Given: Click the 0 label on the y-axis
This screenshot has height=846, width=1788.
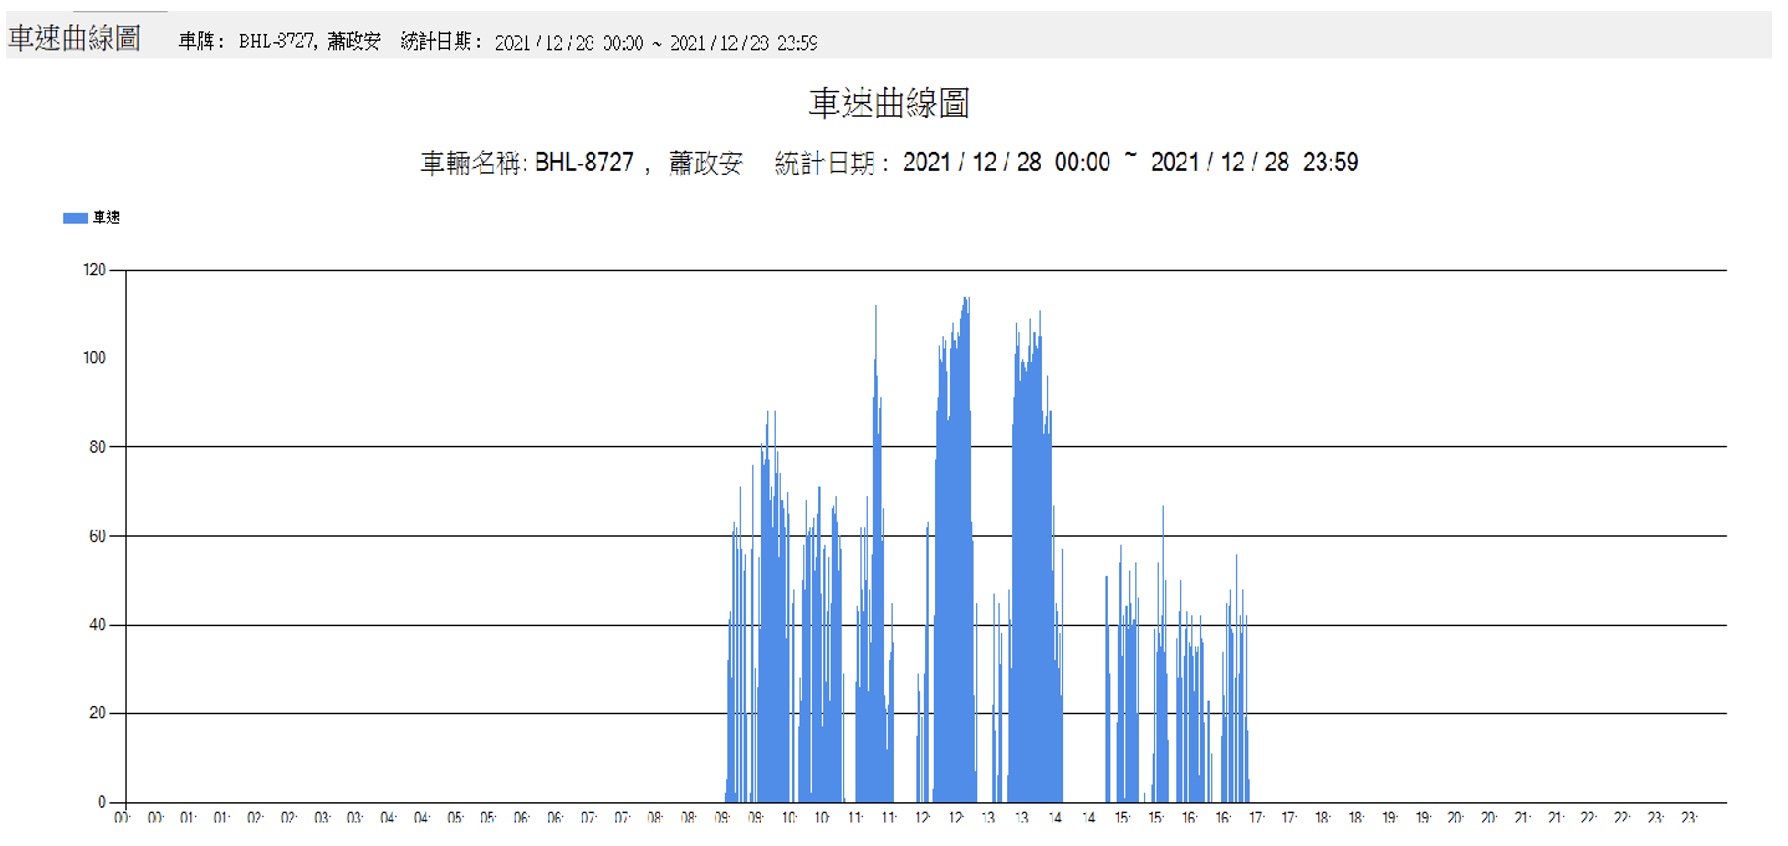Looking at the screenshot, I should coord(101,802).
